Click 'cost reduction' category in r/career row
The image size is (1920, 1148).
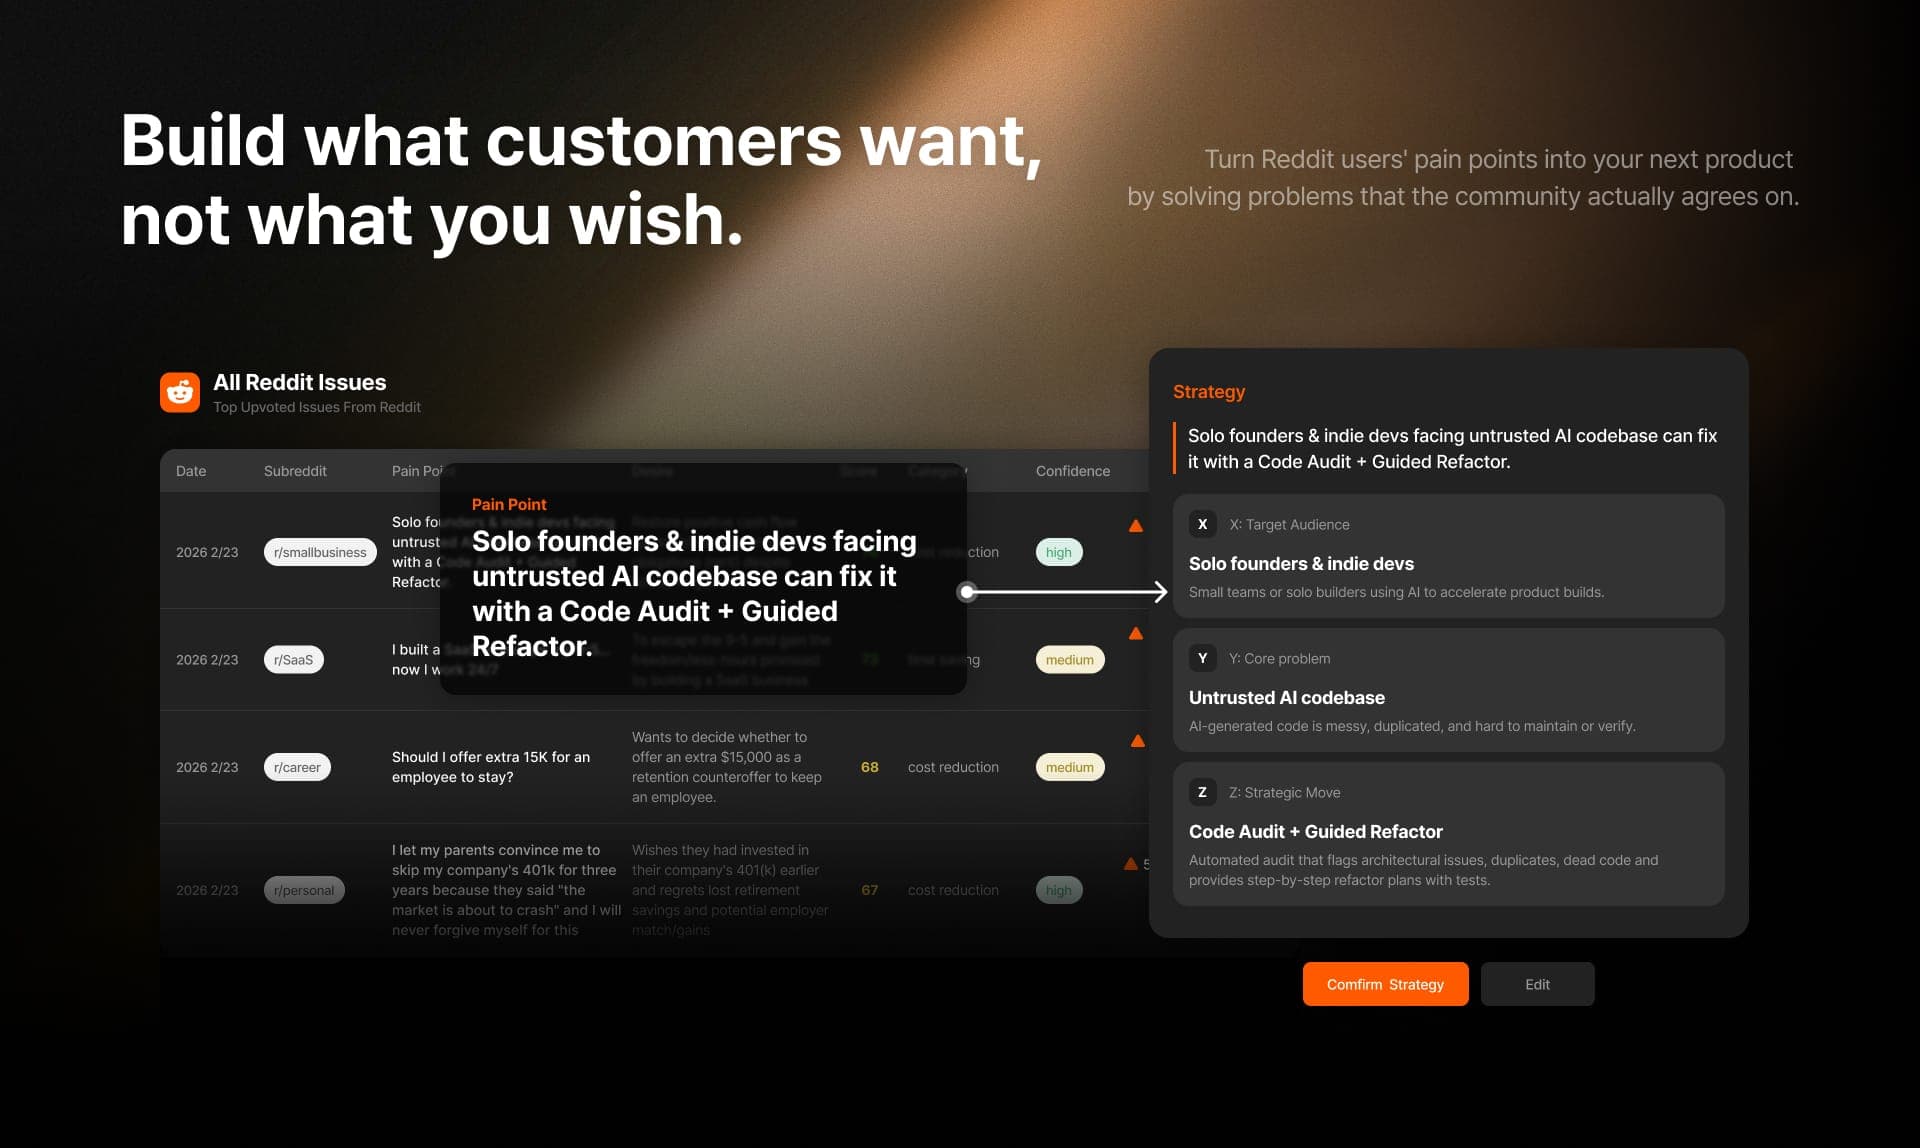point(953,767)
